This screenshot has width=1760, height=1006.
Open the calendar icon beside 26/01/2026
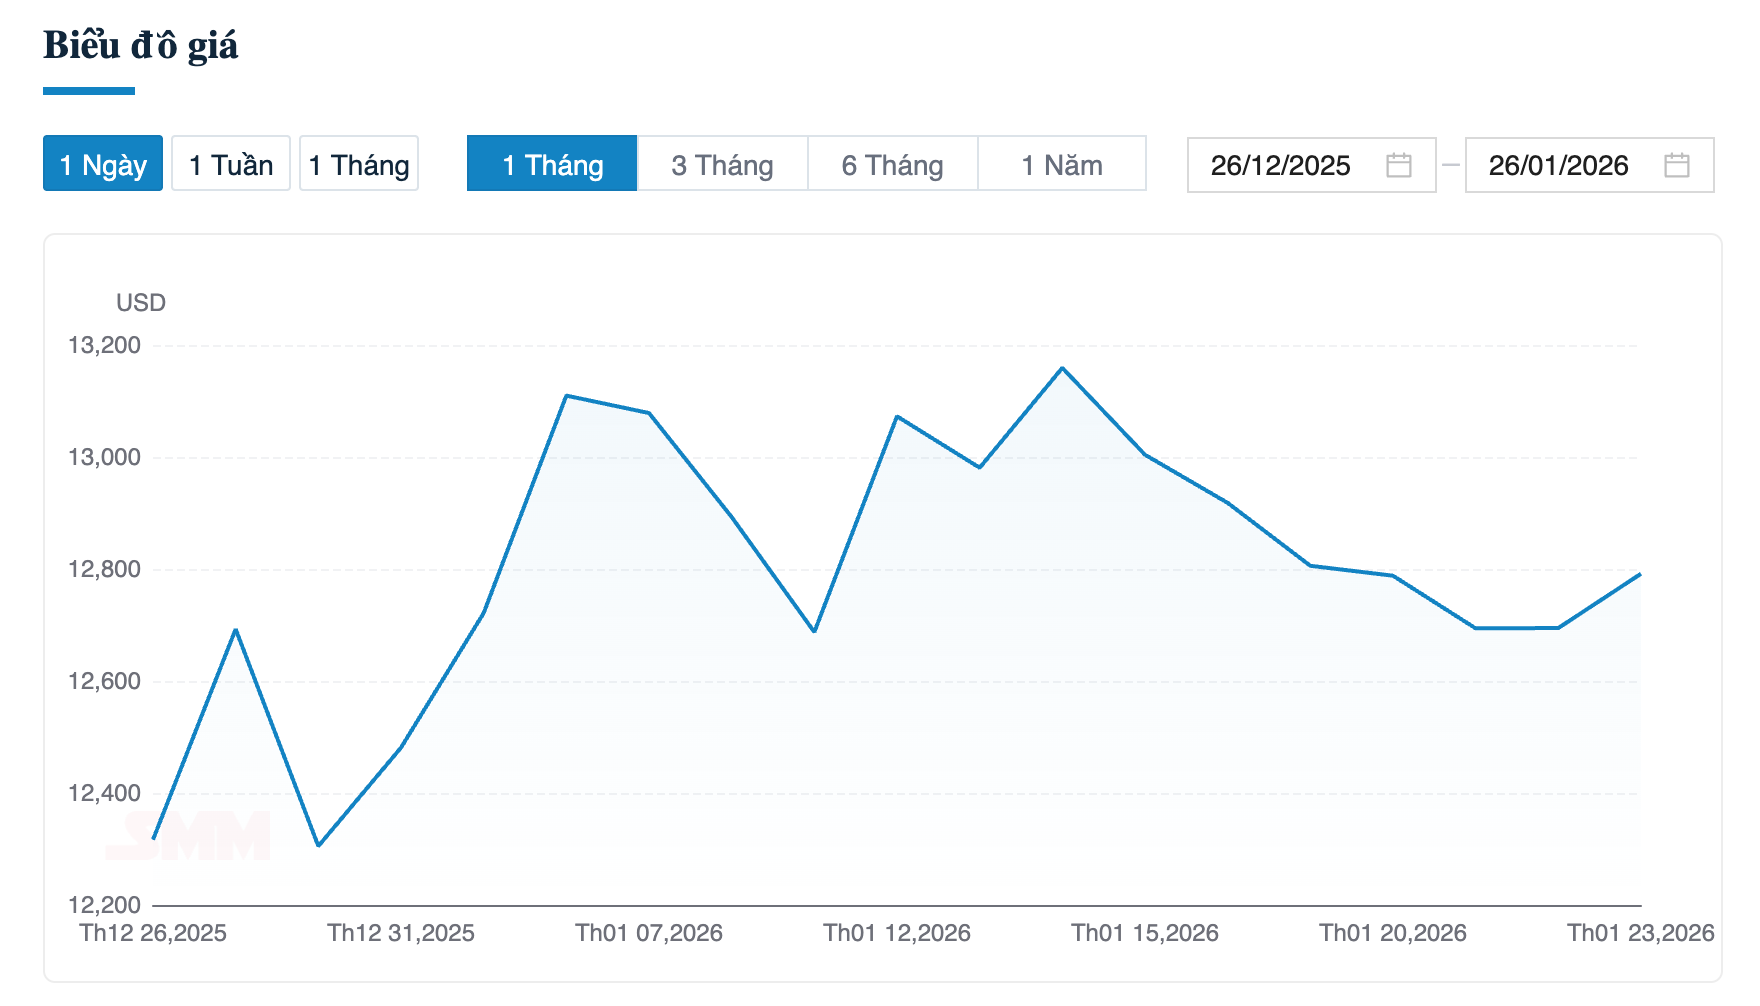tap(1676, 165)
